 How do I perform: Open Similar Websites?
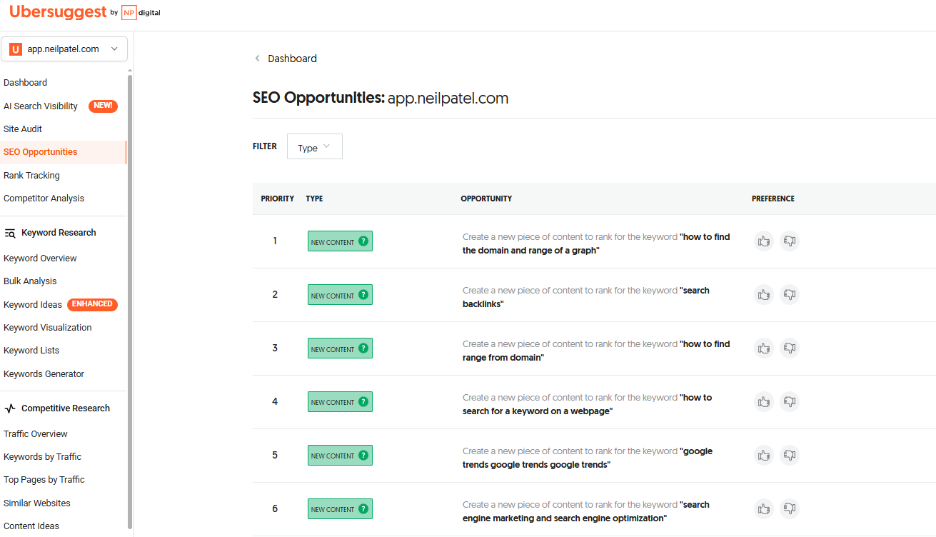pos(36,503)
